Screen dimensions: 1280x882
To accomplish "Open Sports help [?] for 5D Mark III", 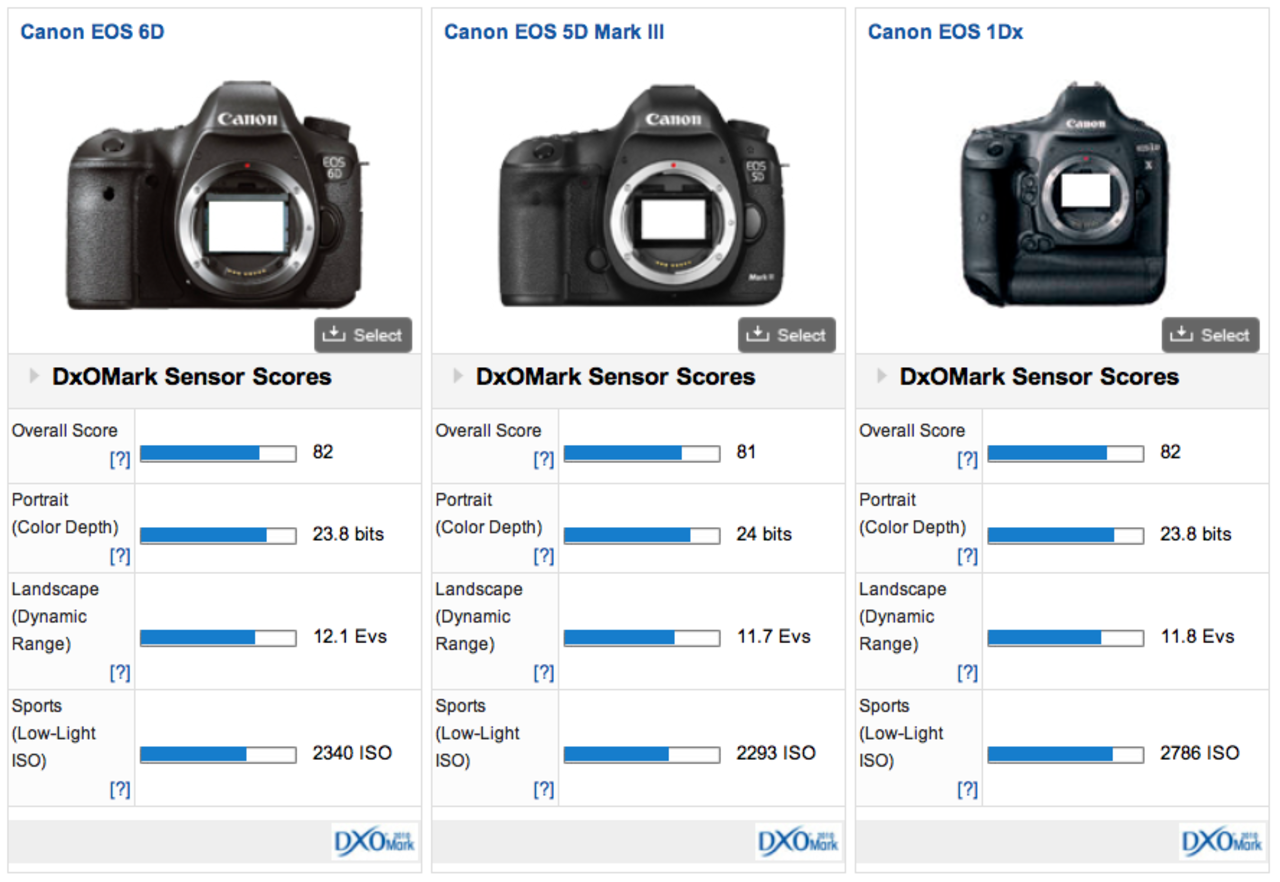I will [x=544, y=789].
